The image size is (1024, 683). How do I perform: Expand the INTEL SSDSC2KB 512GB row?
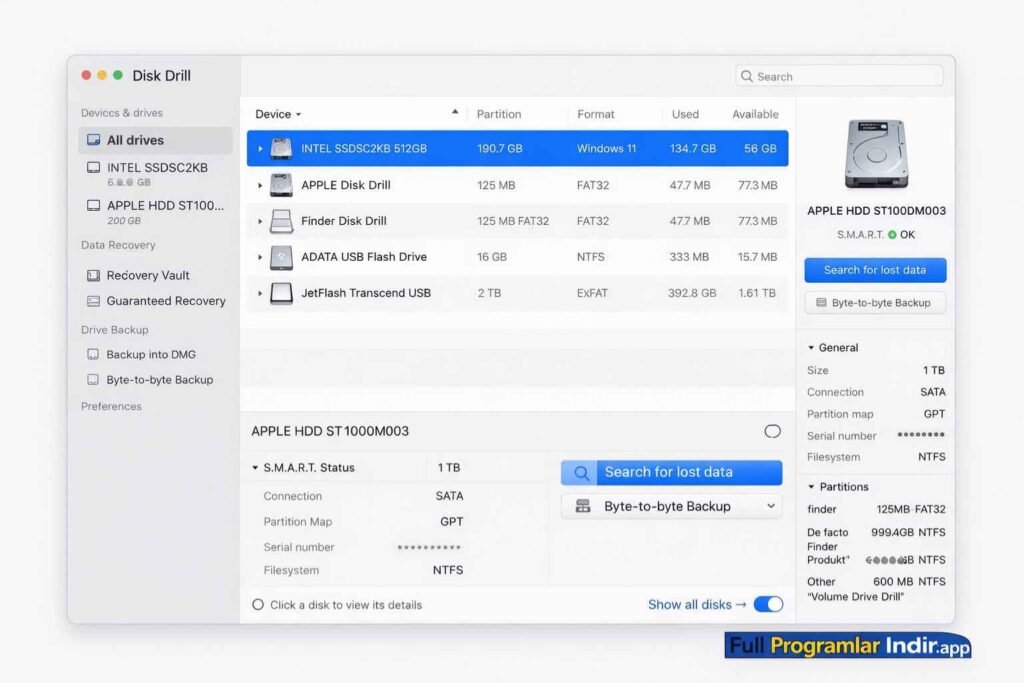click(260, 149)
